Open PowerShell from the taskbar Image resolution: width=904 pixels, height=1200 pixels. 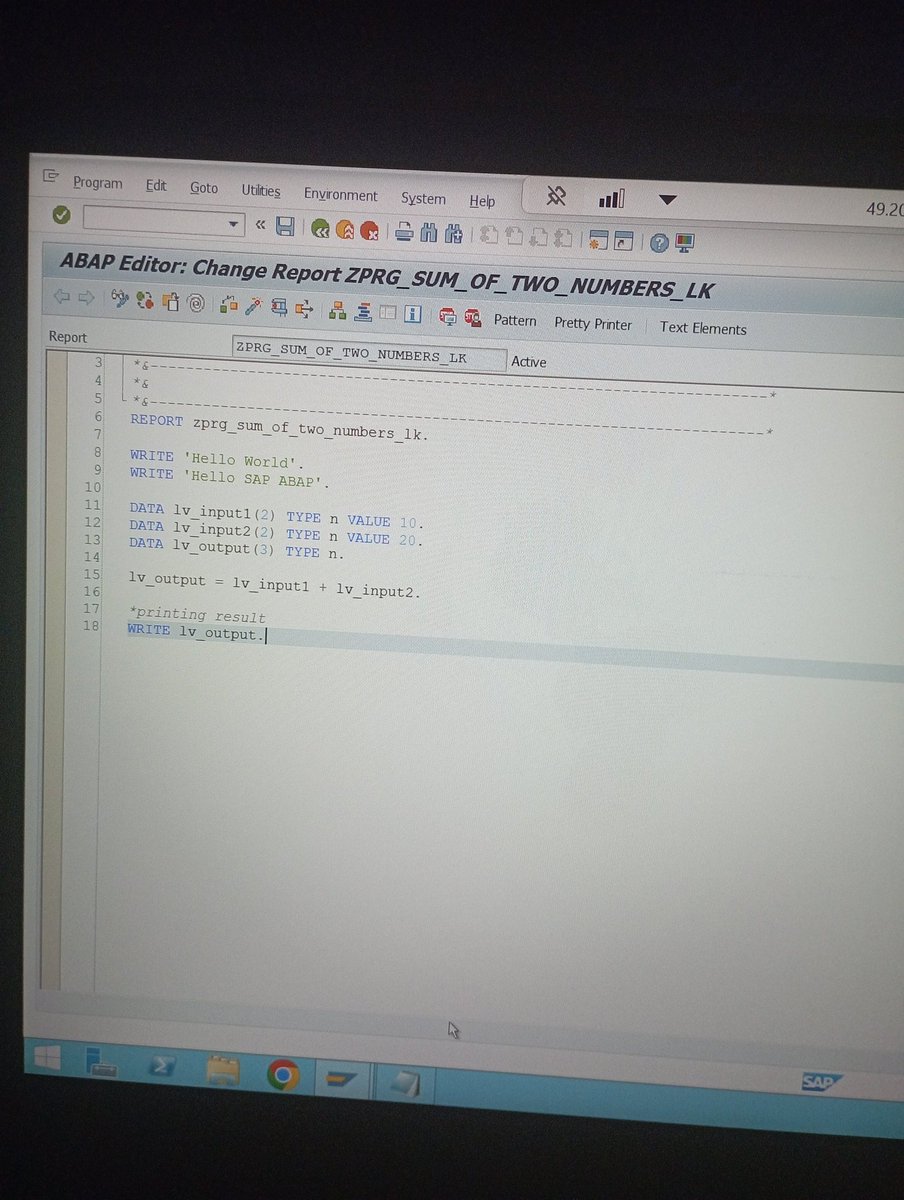click(163, 1067)
